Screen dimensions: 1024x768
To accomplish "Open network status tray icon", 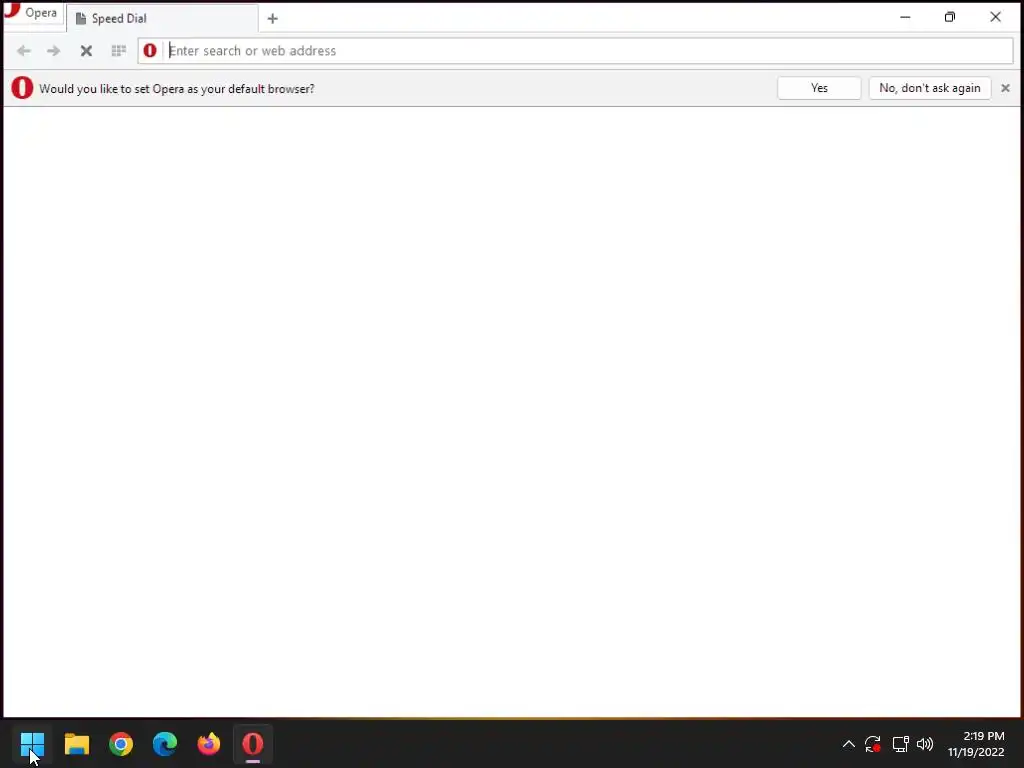I will (901, 744).
